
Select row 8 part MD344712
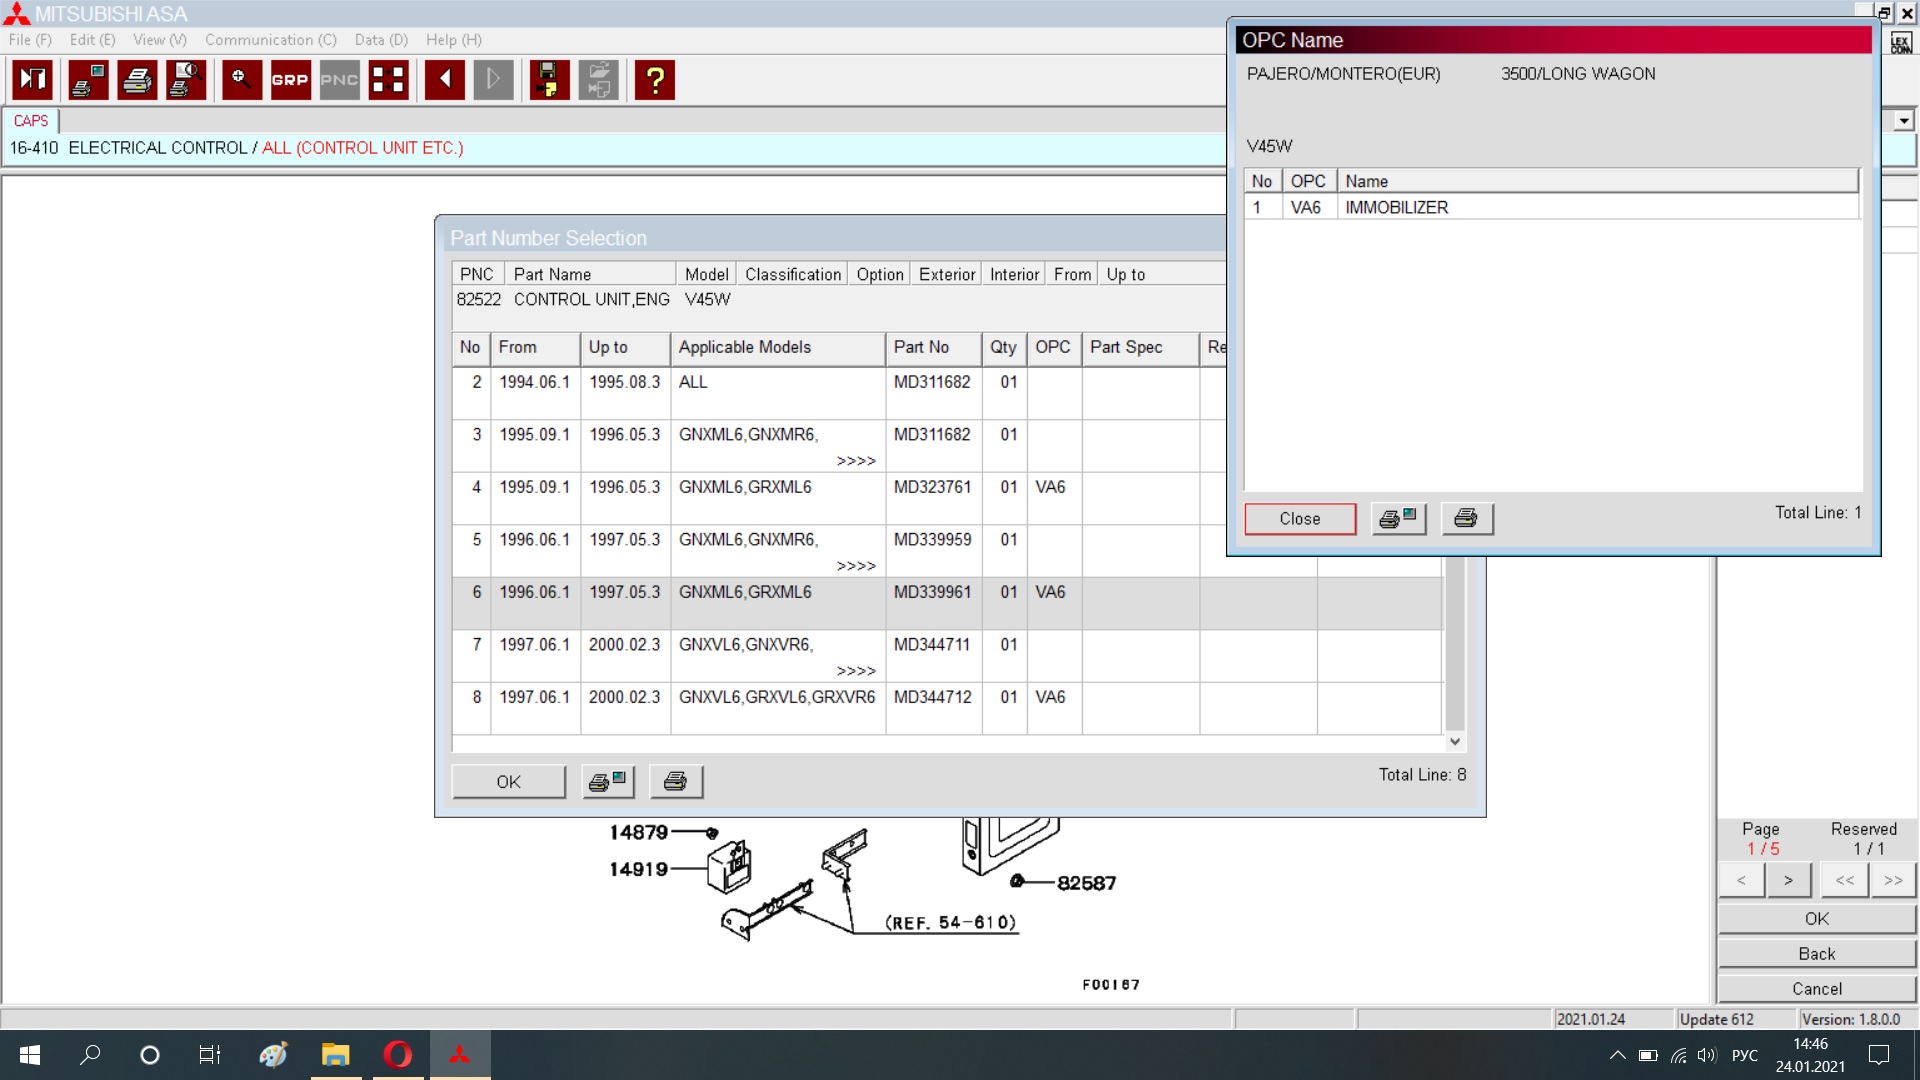point(932,697)
